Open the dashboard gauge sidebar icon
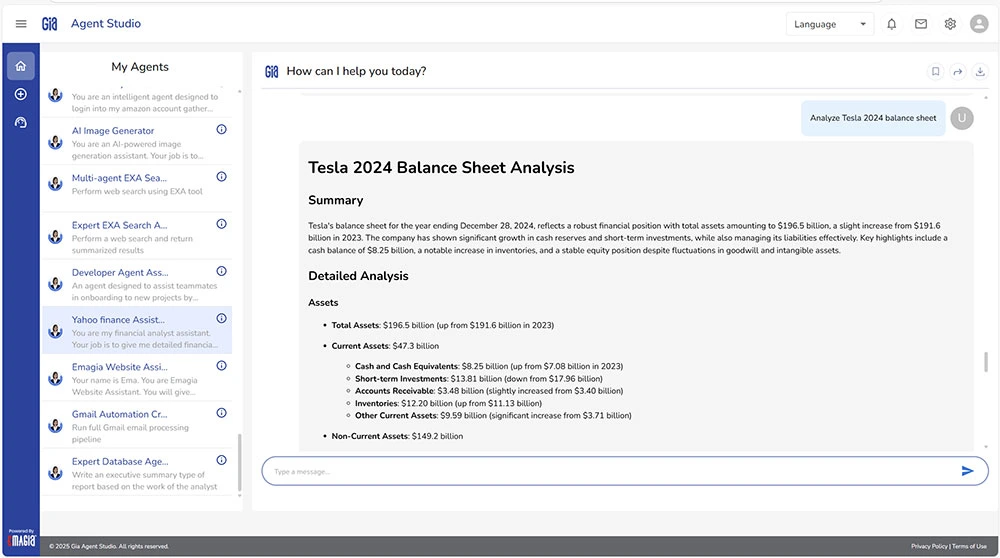Image resolution: width=1000 pixels, height=558 pixels. (21, 122)
